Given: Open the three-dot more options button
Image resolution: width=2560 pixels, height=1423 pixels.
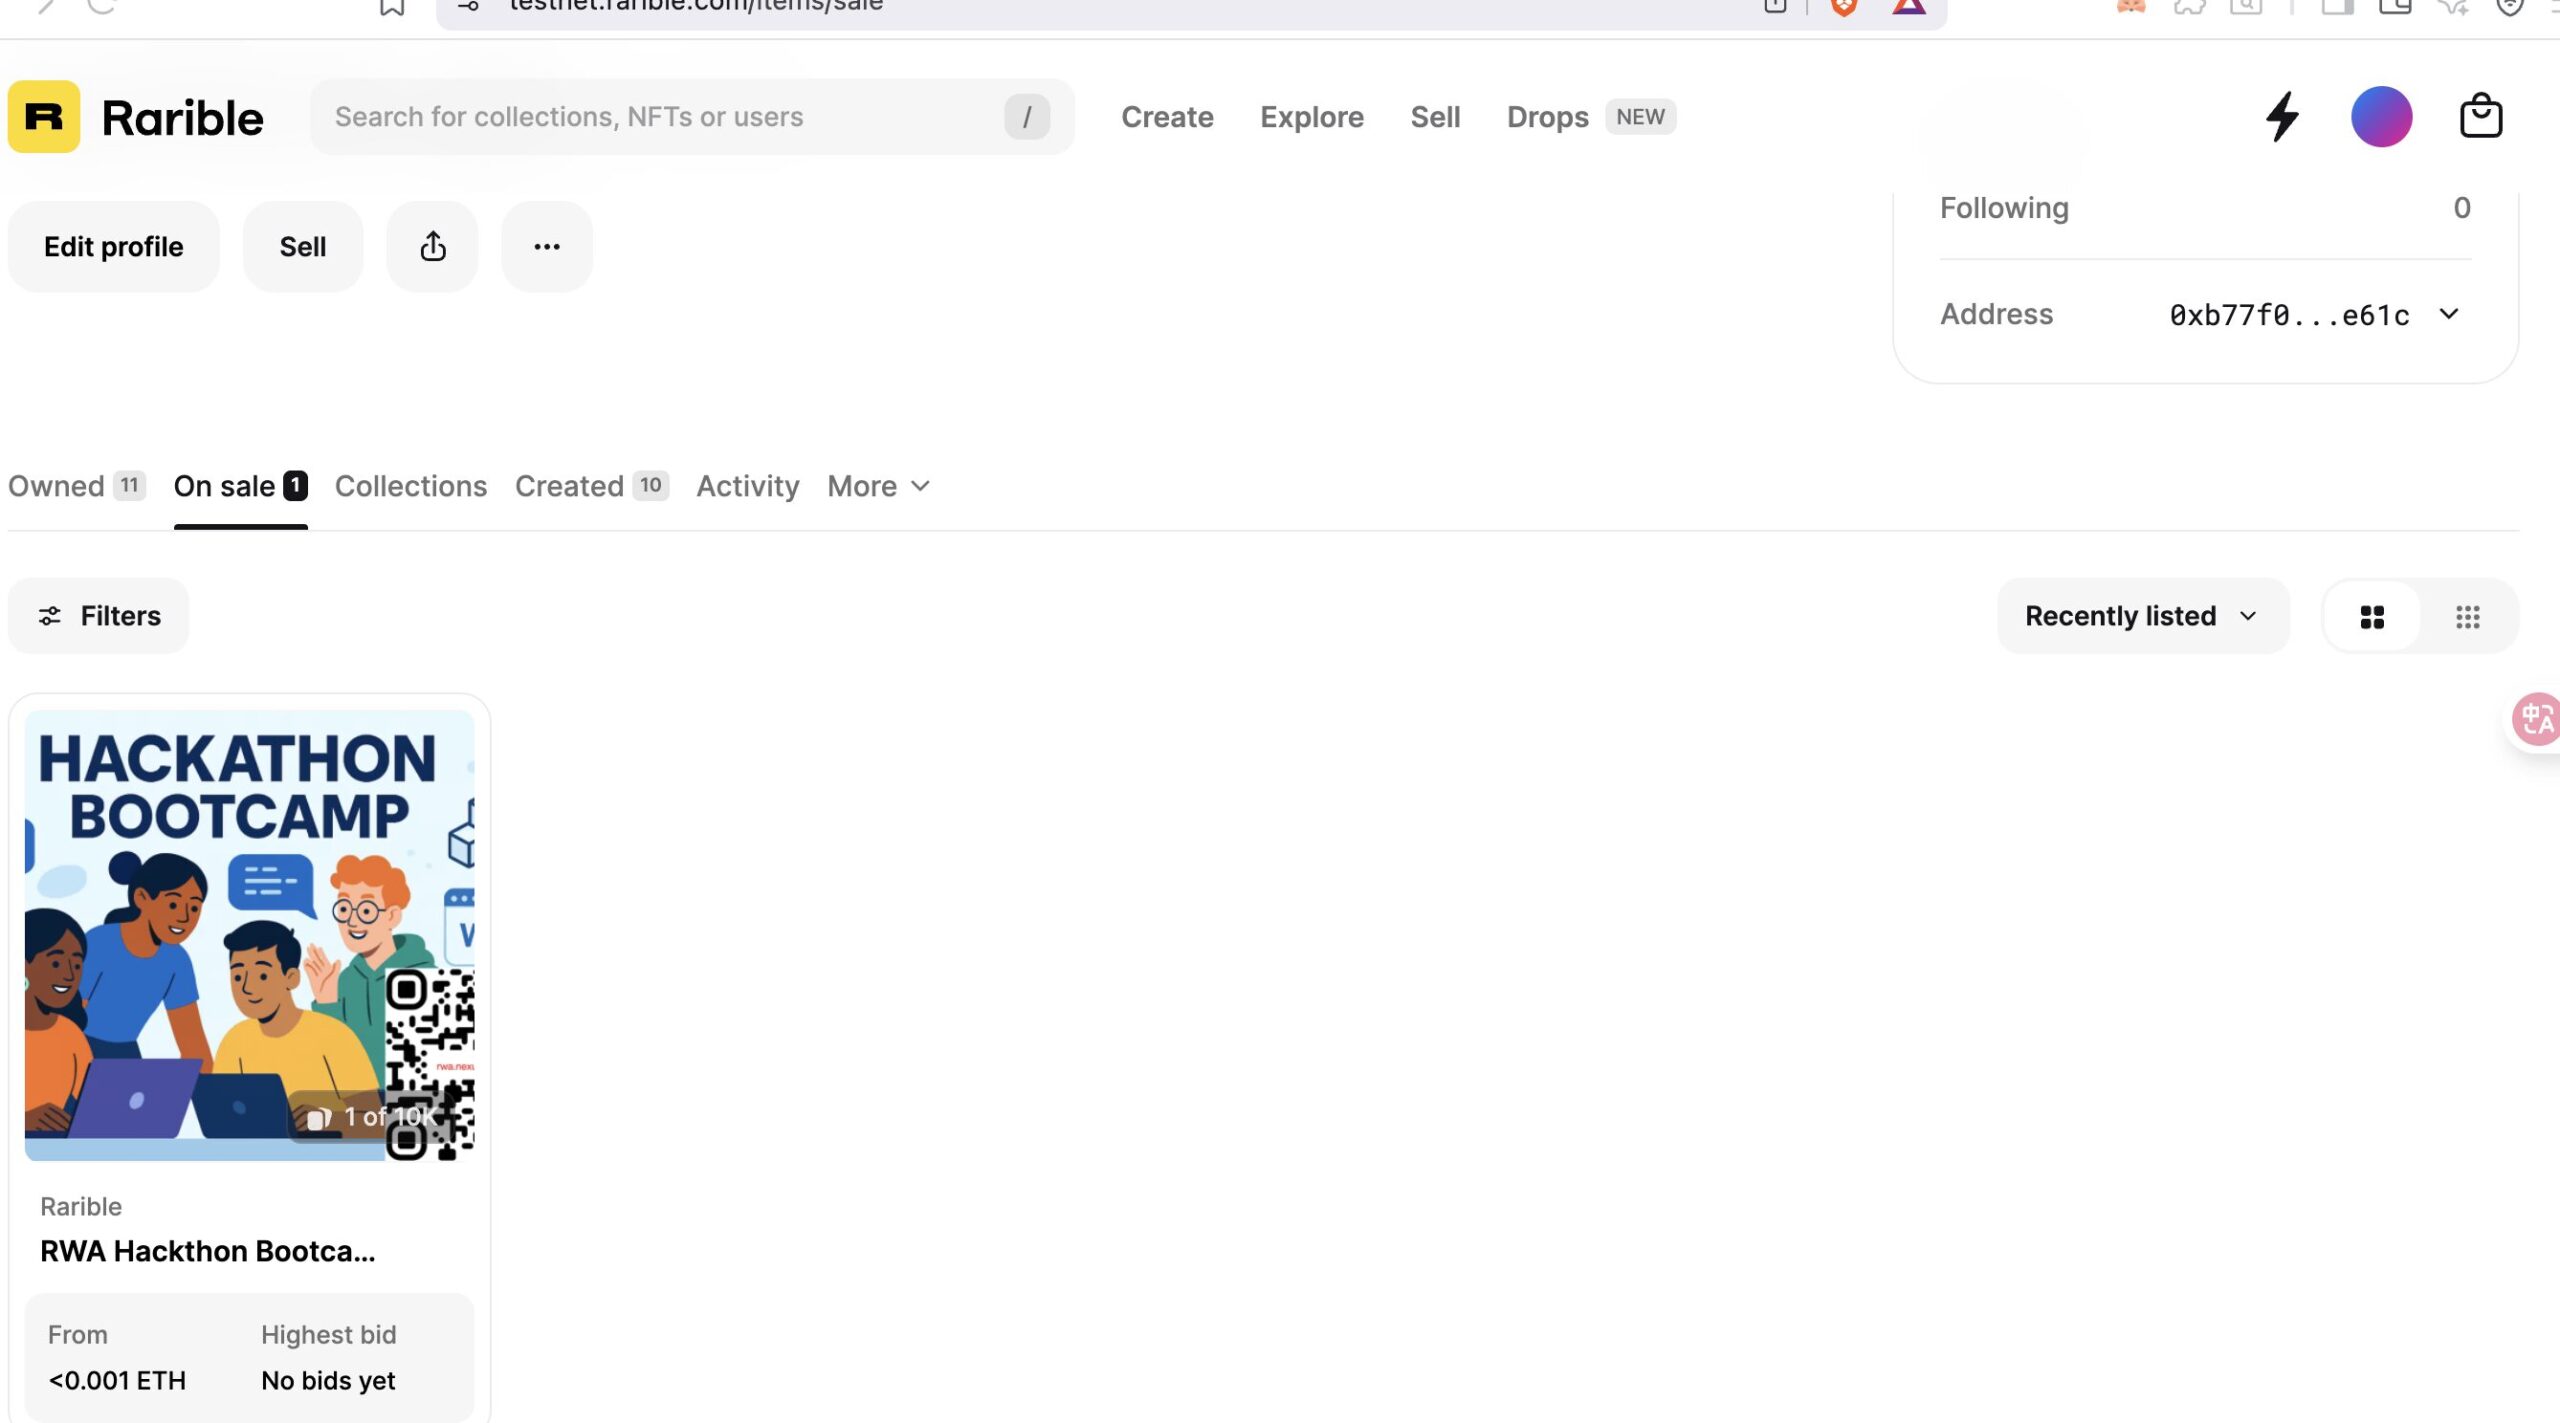Looking at the screenshot, I should tap(546, 247).
